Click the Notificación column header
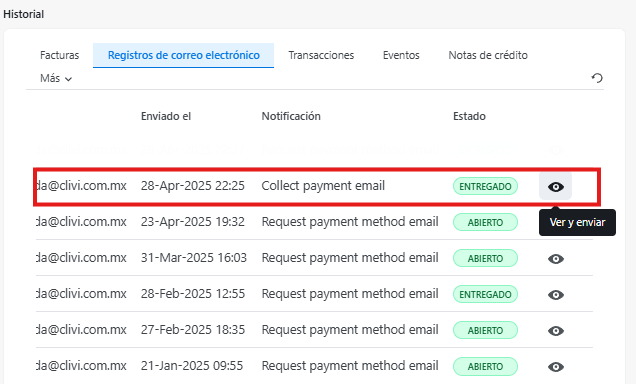 tap(291, 116)
